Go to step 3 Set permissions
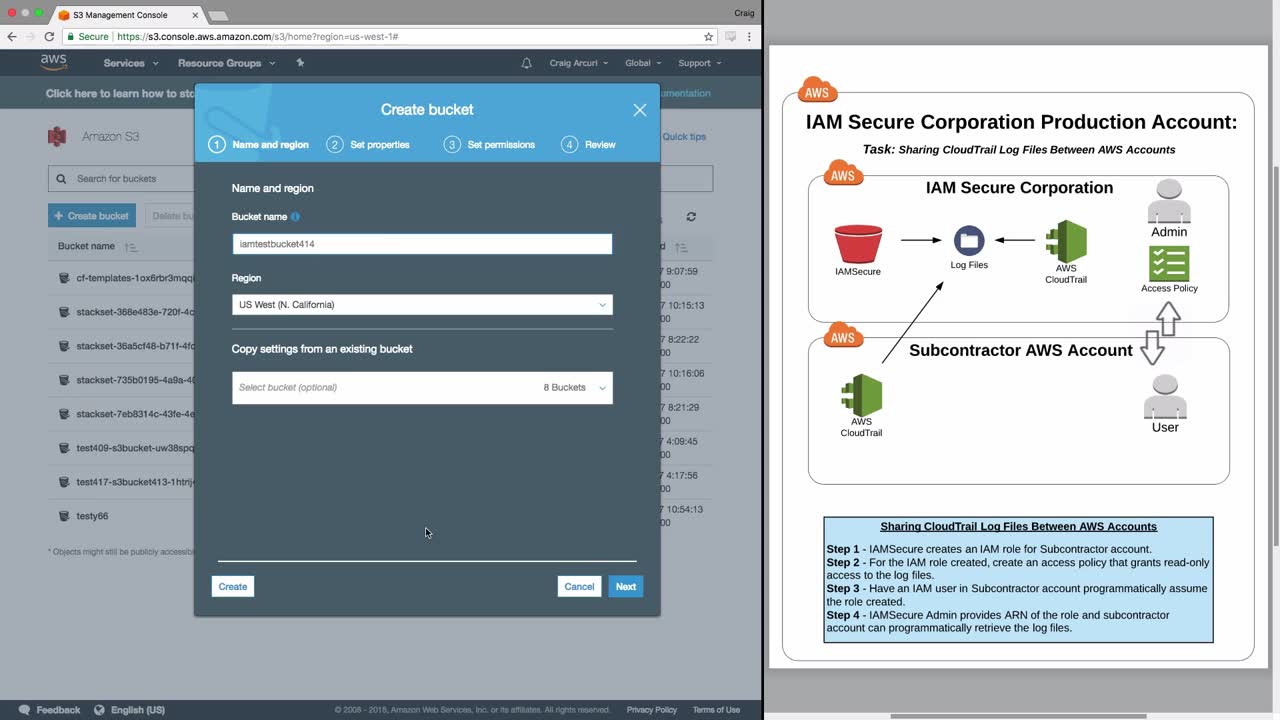Screen dimensions: 1280x720 (x=489, y=145)
